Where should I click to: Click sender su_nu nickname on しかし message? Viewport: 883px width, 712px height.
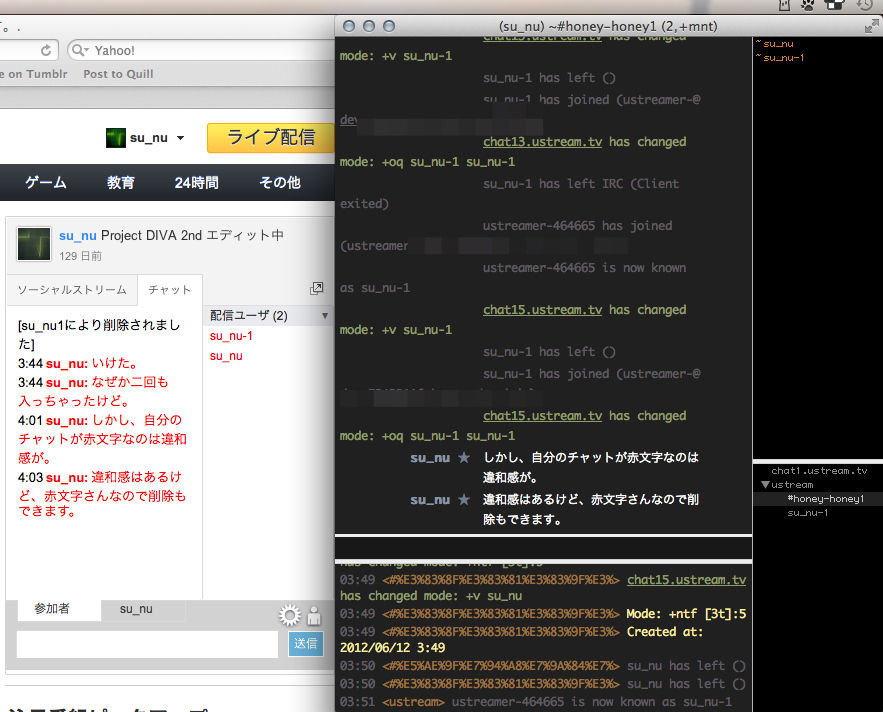tap(430, 458)
